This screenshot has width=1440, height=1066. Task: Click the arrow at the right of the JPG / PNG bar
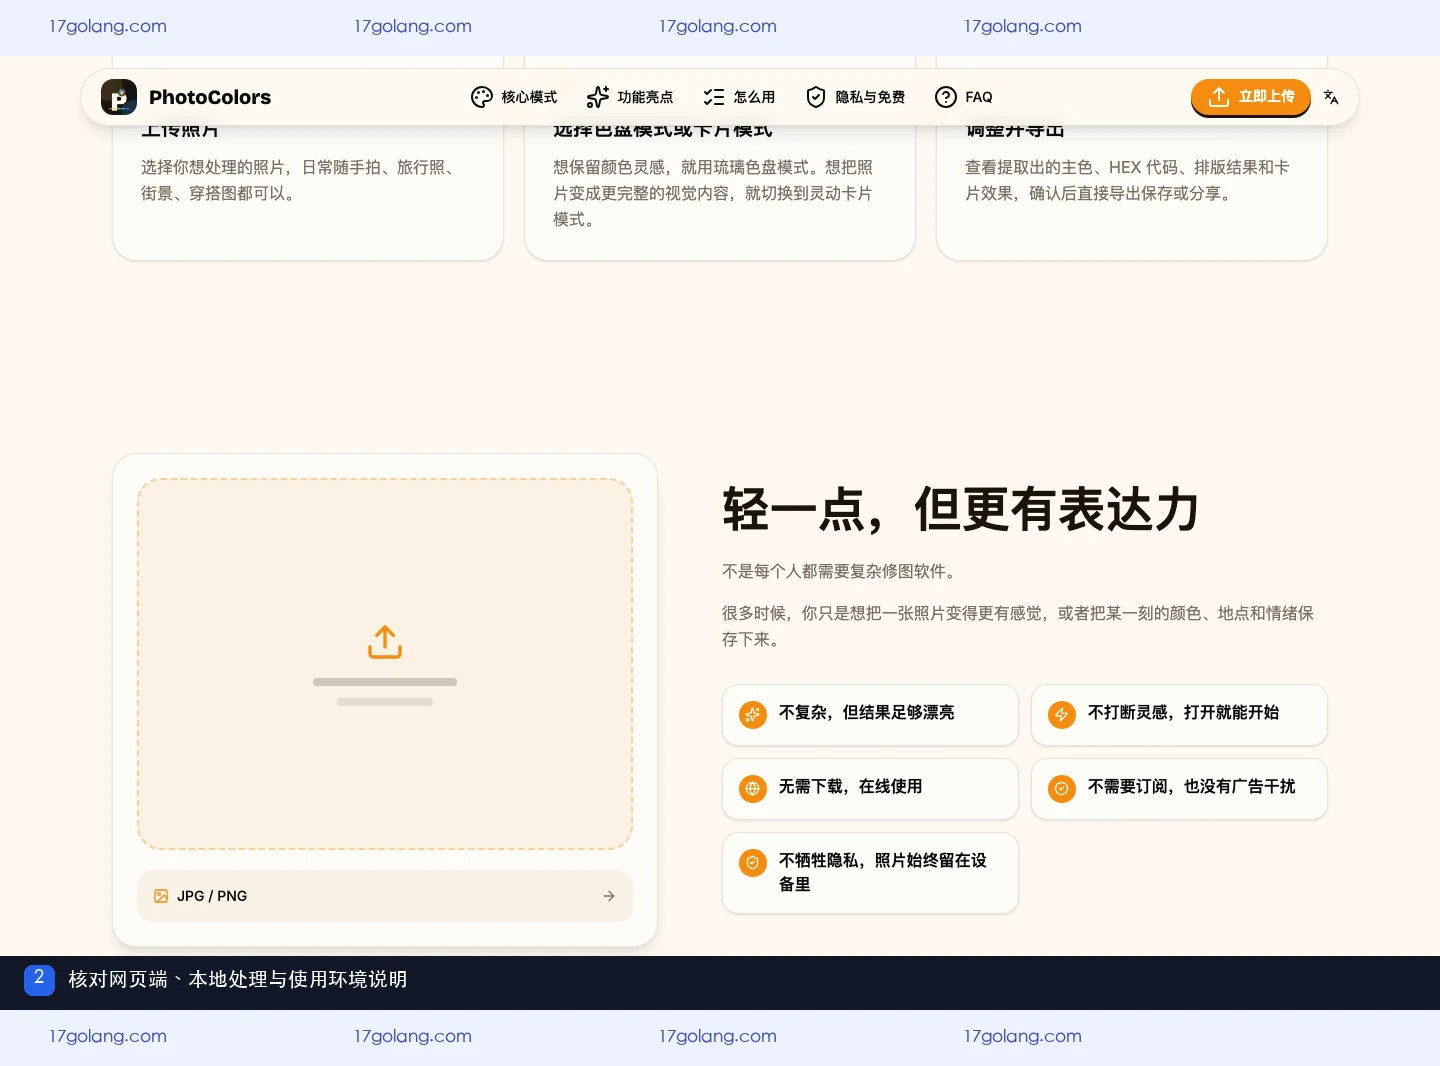coord(609,896)
